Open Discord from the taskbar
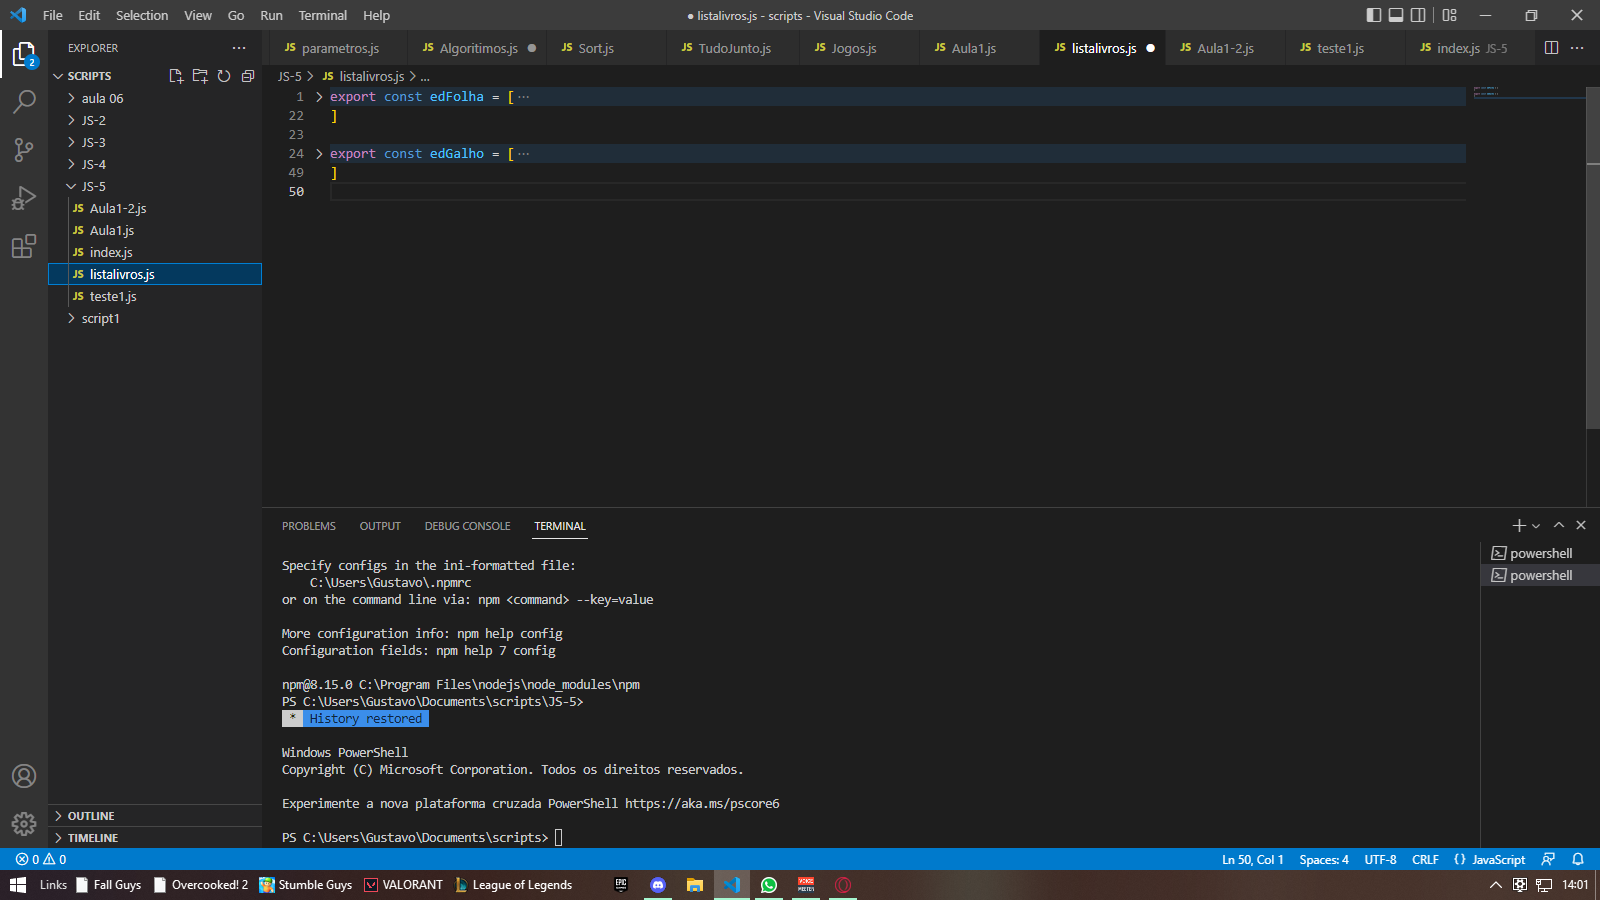The width and height of the screenshot is (1600, 900). (x=657, y=885)
